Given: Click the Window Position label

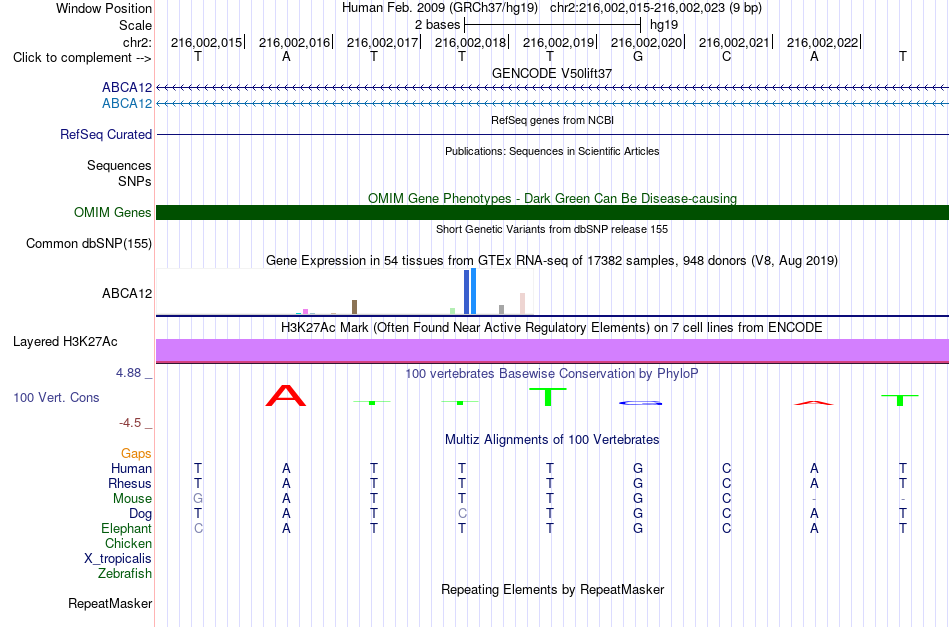Looking at the screenshot, I should coord(104,8).
